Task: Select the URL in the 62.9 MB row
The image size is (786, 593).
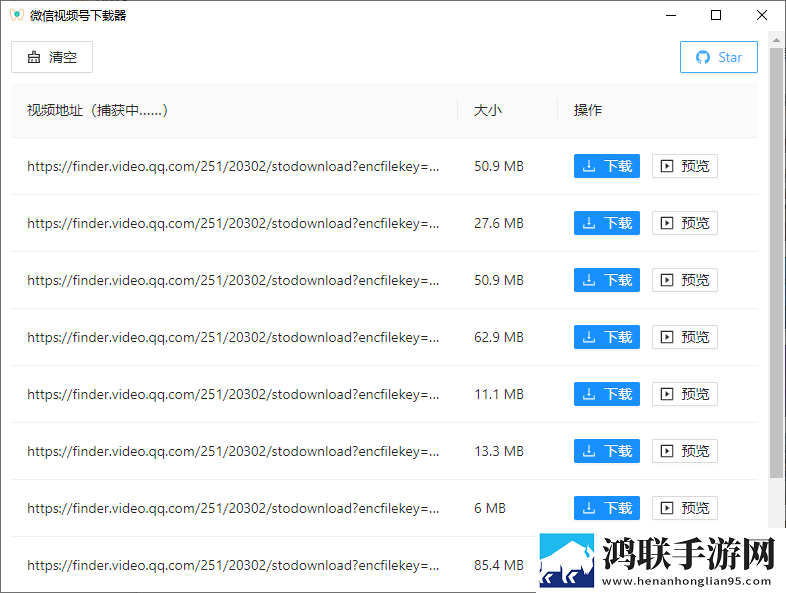Action: pos(233,337)
